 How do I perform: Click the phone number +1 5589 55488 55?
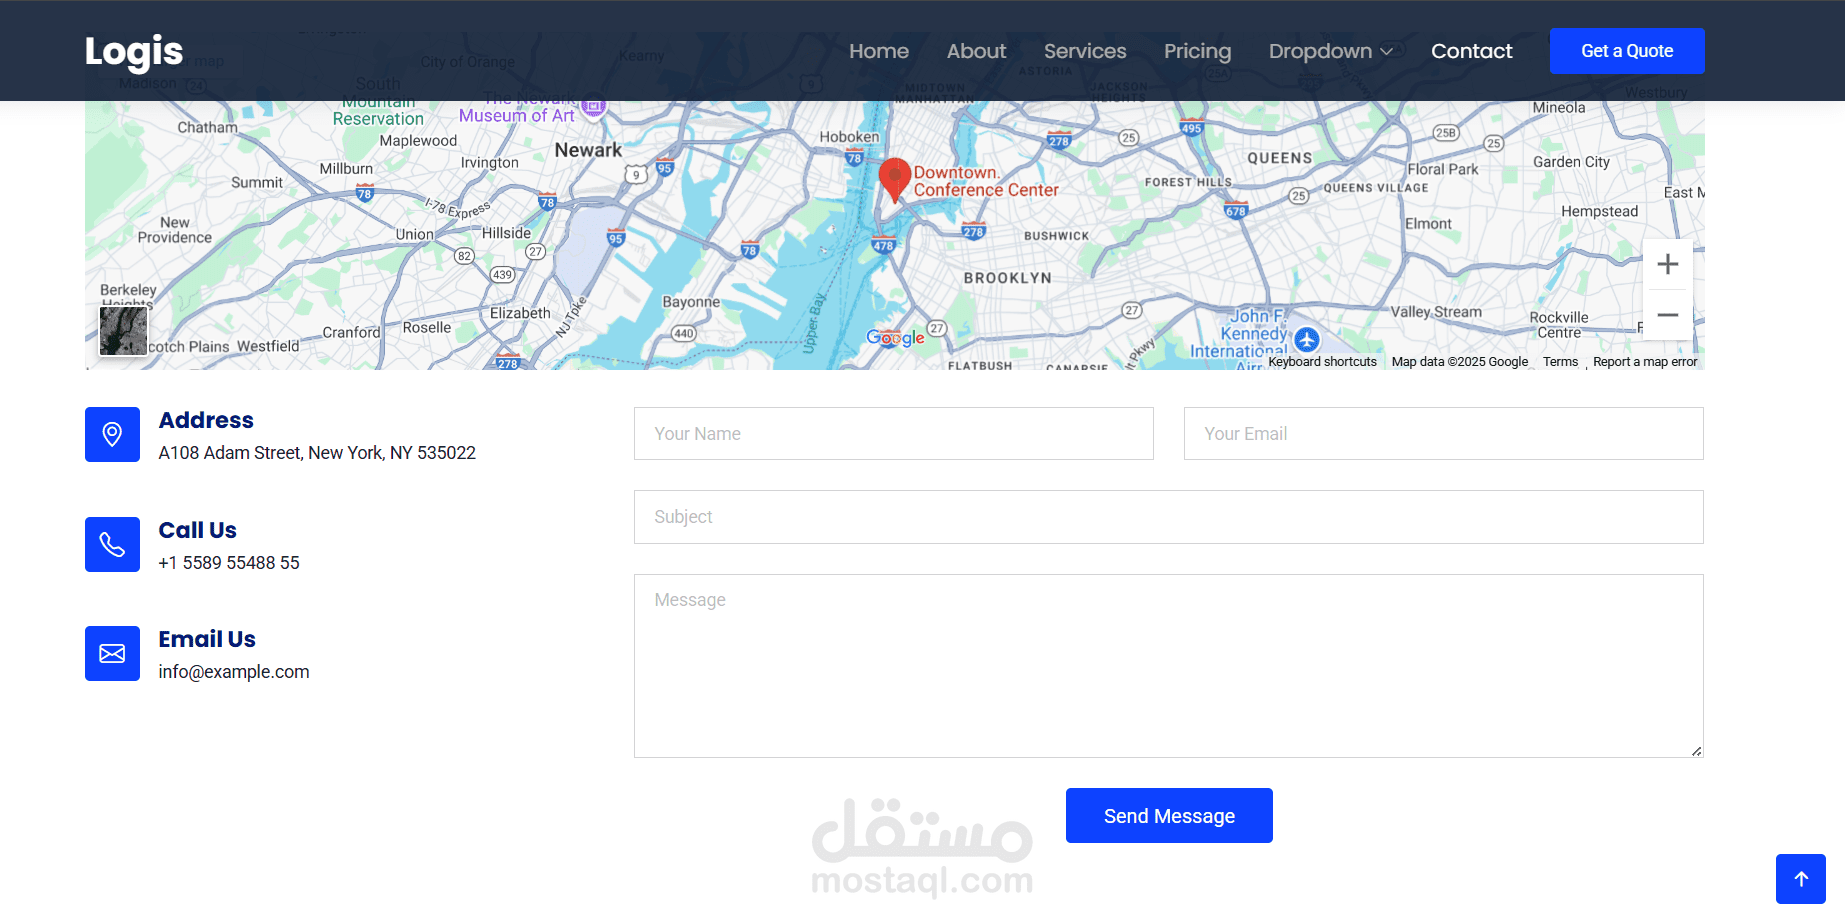pyautogui.click(x=229, y=563)
